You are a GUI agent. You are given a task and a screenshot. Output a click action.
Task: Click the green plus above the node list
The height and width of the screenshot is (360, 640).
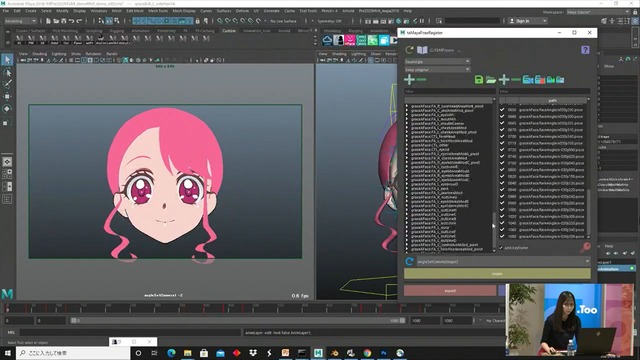[409, 80]
